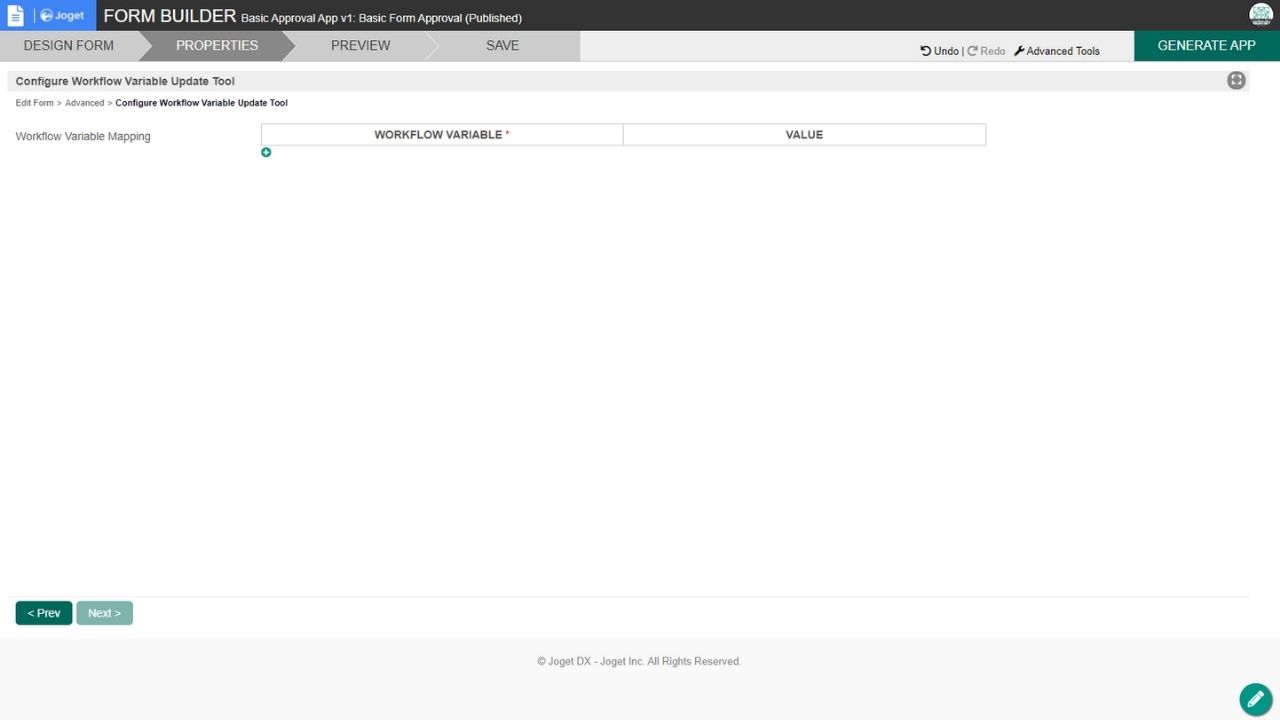Viewport: 1280px width, 720px height.
Task: Click the form document icon in header
Action: click(x=15, y=15)
